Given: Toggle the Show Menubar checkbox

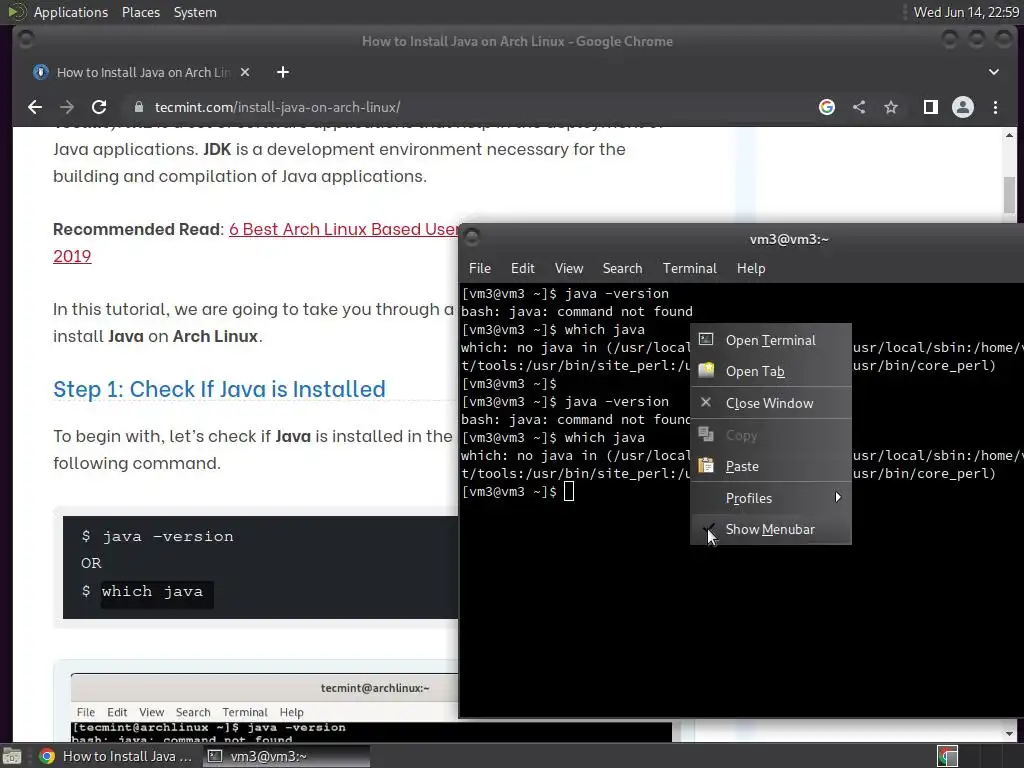Looking at the screenshot, I should (x=708, y=529).
